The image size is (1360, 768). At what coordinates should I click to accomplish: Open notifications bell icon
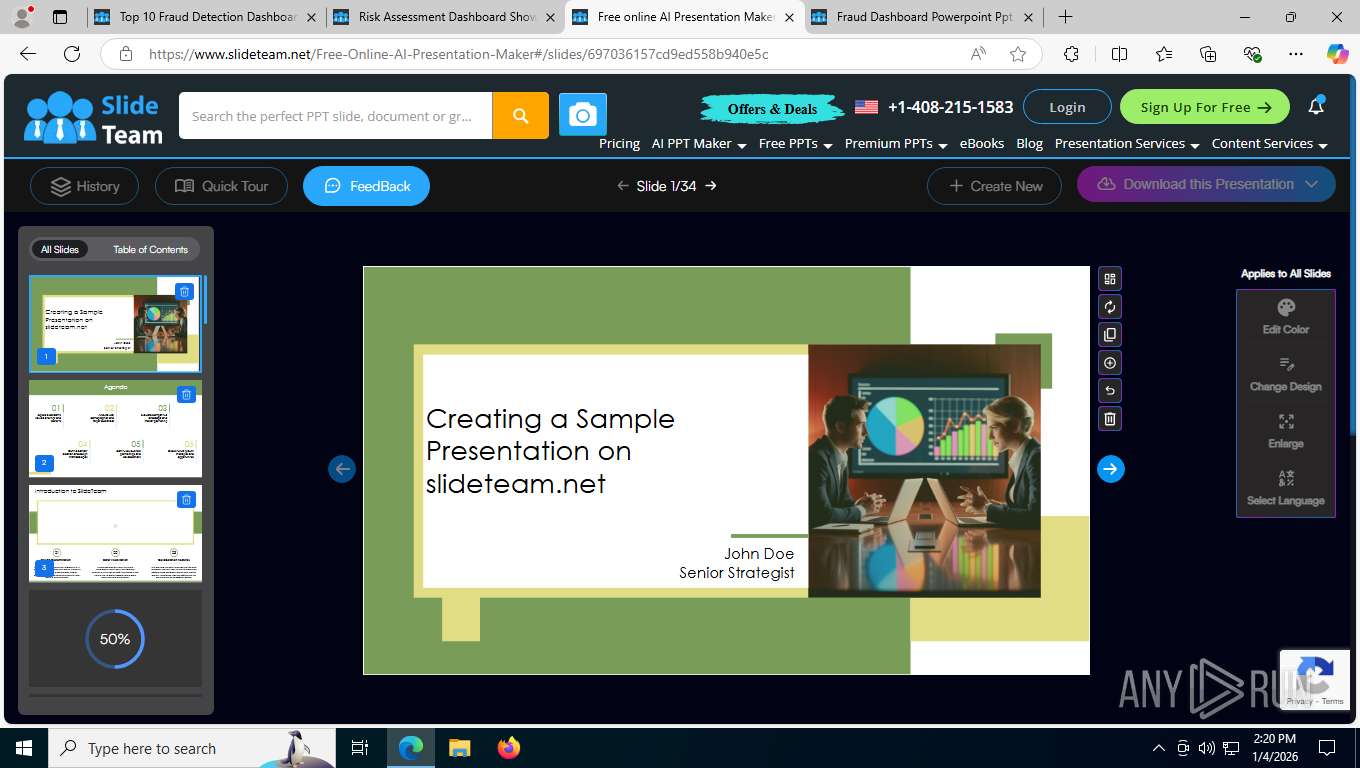click(x=1316, y=106)
